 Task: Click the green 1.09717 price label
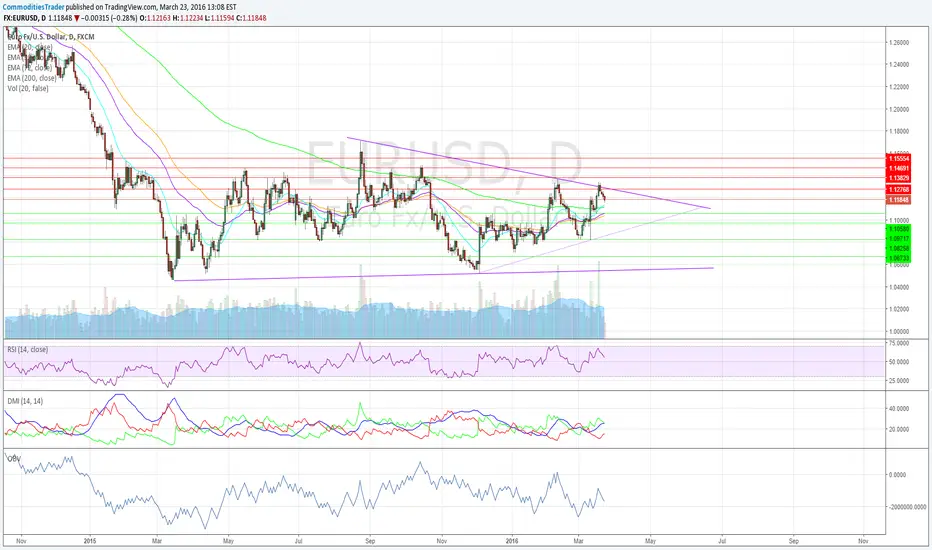(898, 238)
